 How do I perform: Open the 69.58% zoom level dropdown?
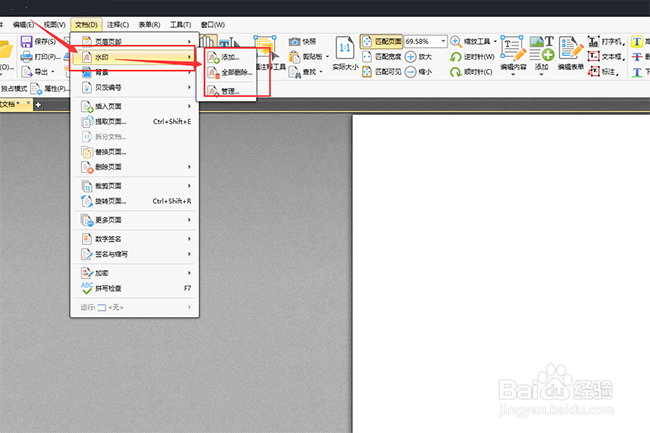[x=443, y=41]
